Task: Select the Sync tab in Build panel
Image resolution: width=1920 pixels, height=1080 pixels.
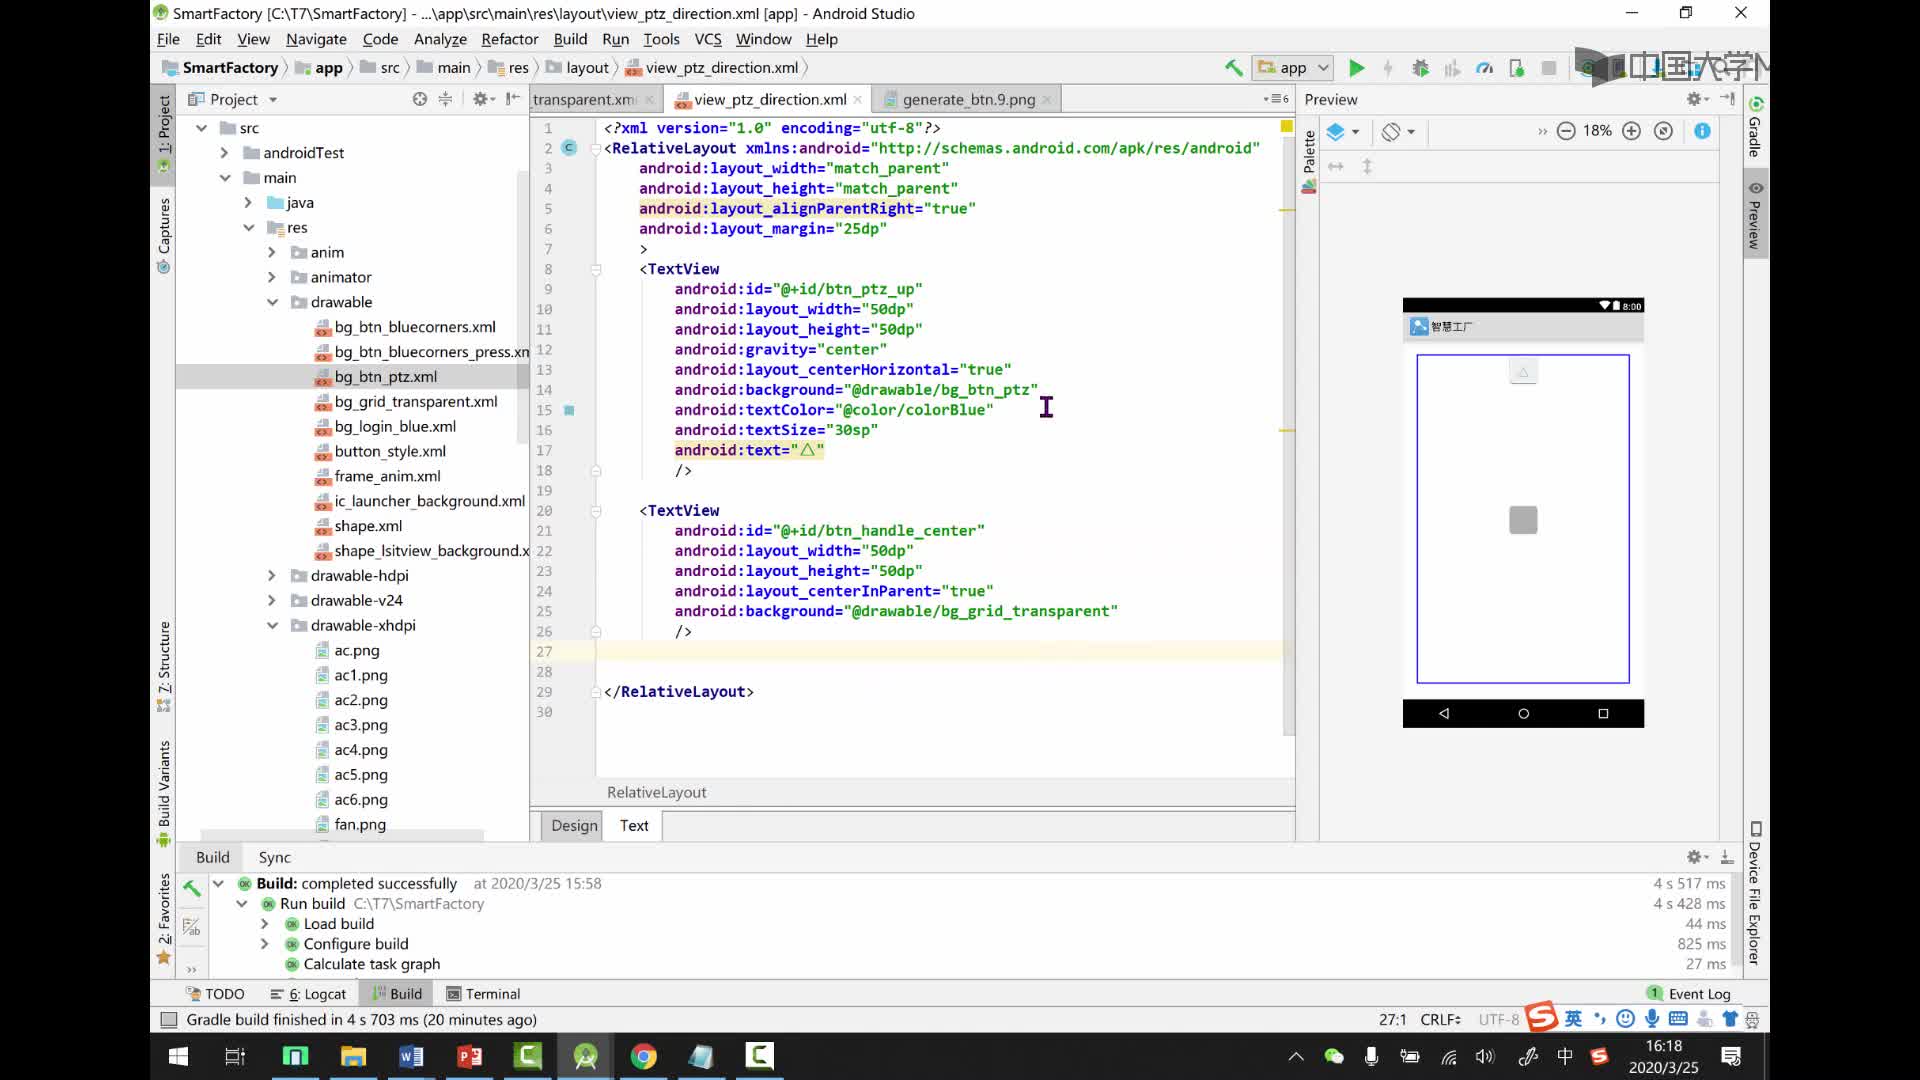Action: (x=274, y=857)
